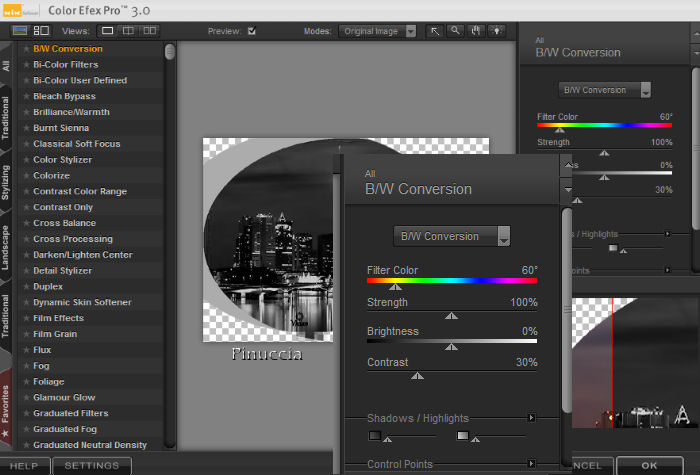Open the B/W Conversion method dropdown
700x475 pixels.
452,237
